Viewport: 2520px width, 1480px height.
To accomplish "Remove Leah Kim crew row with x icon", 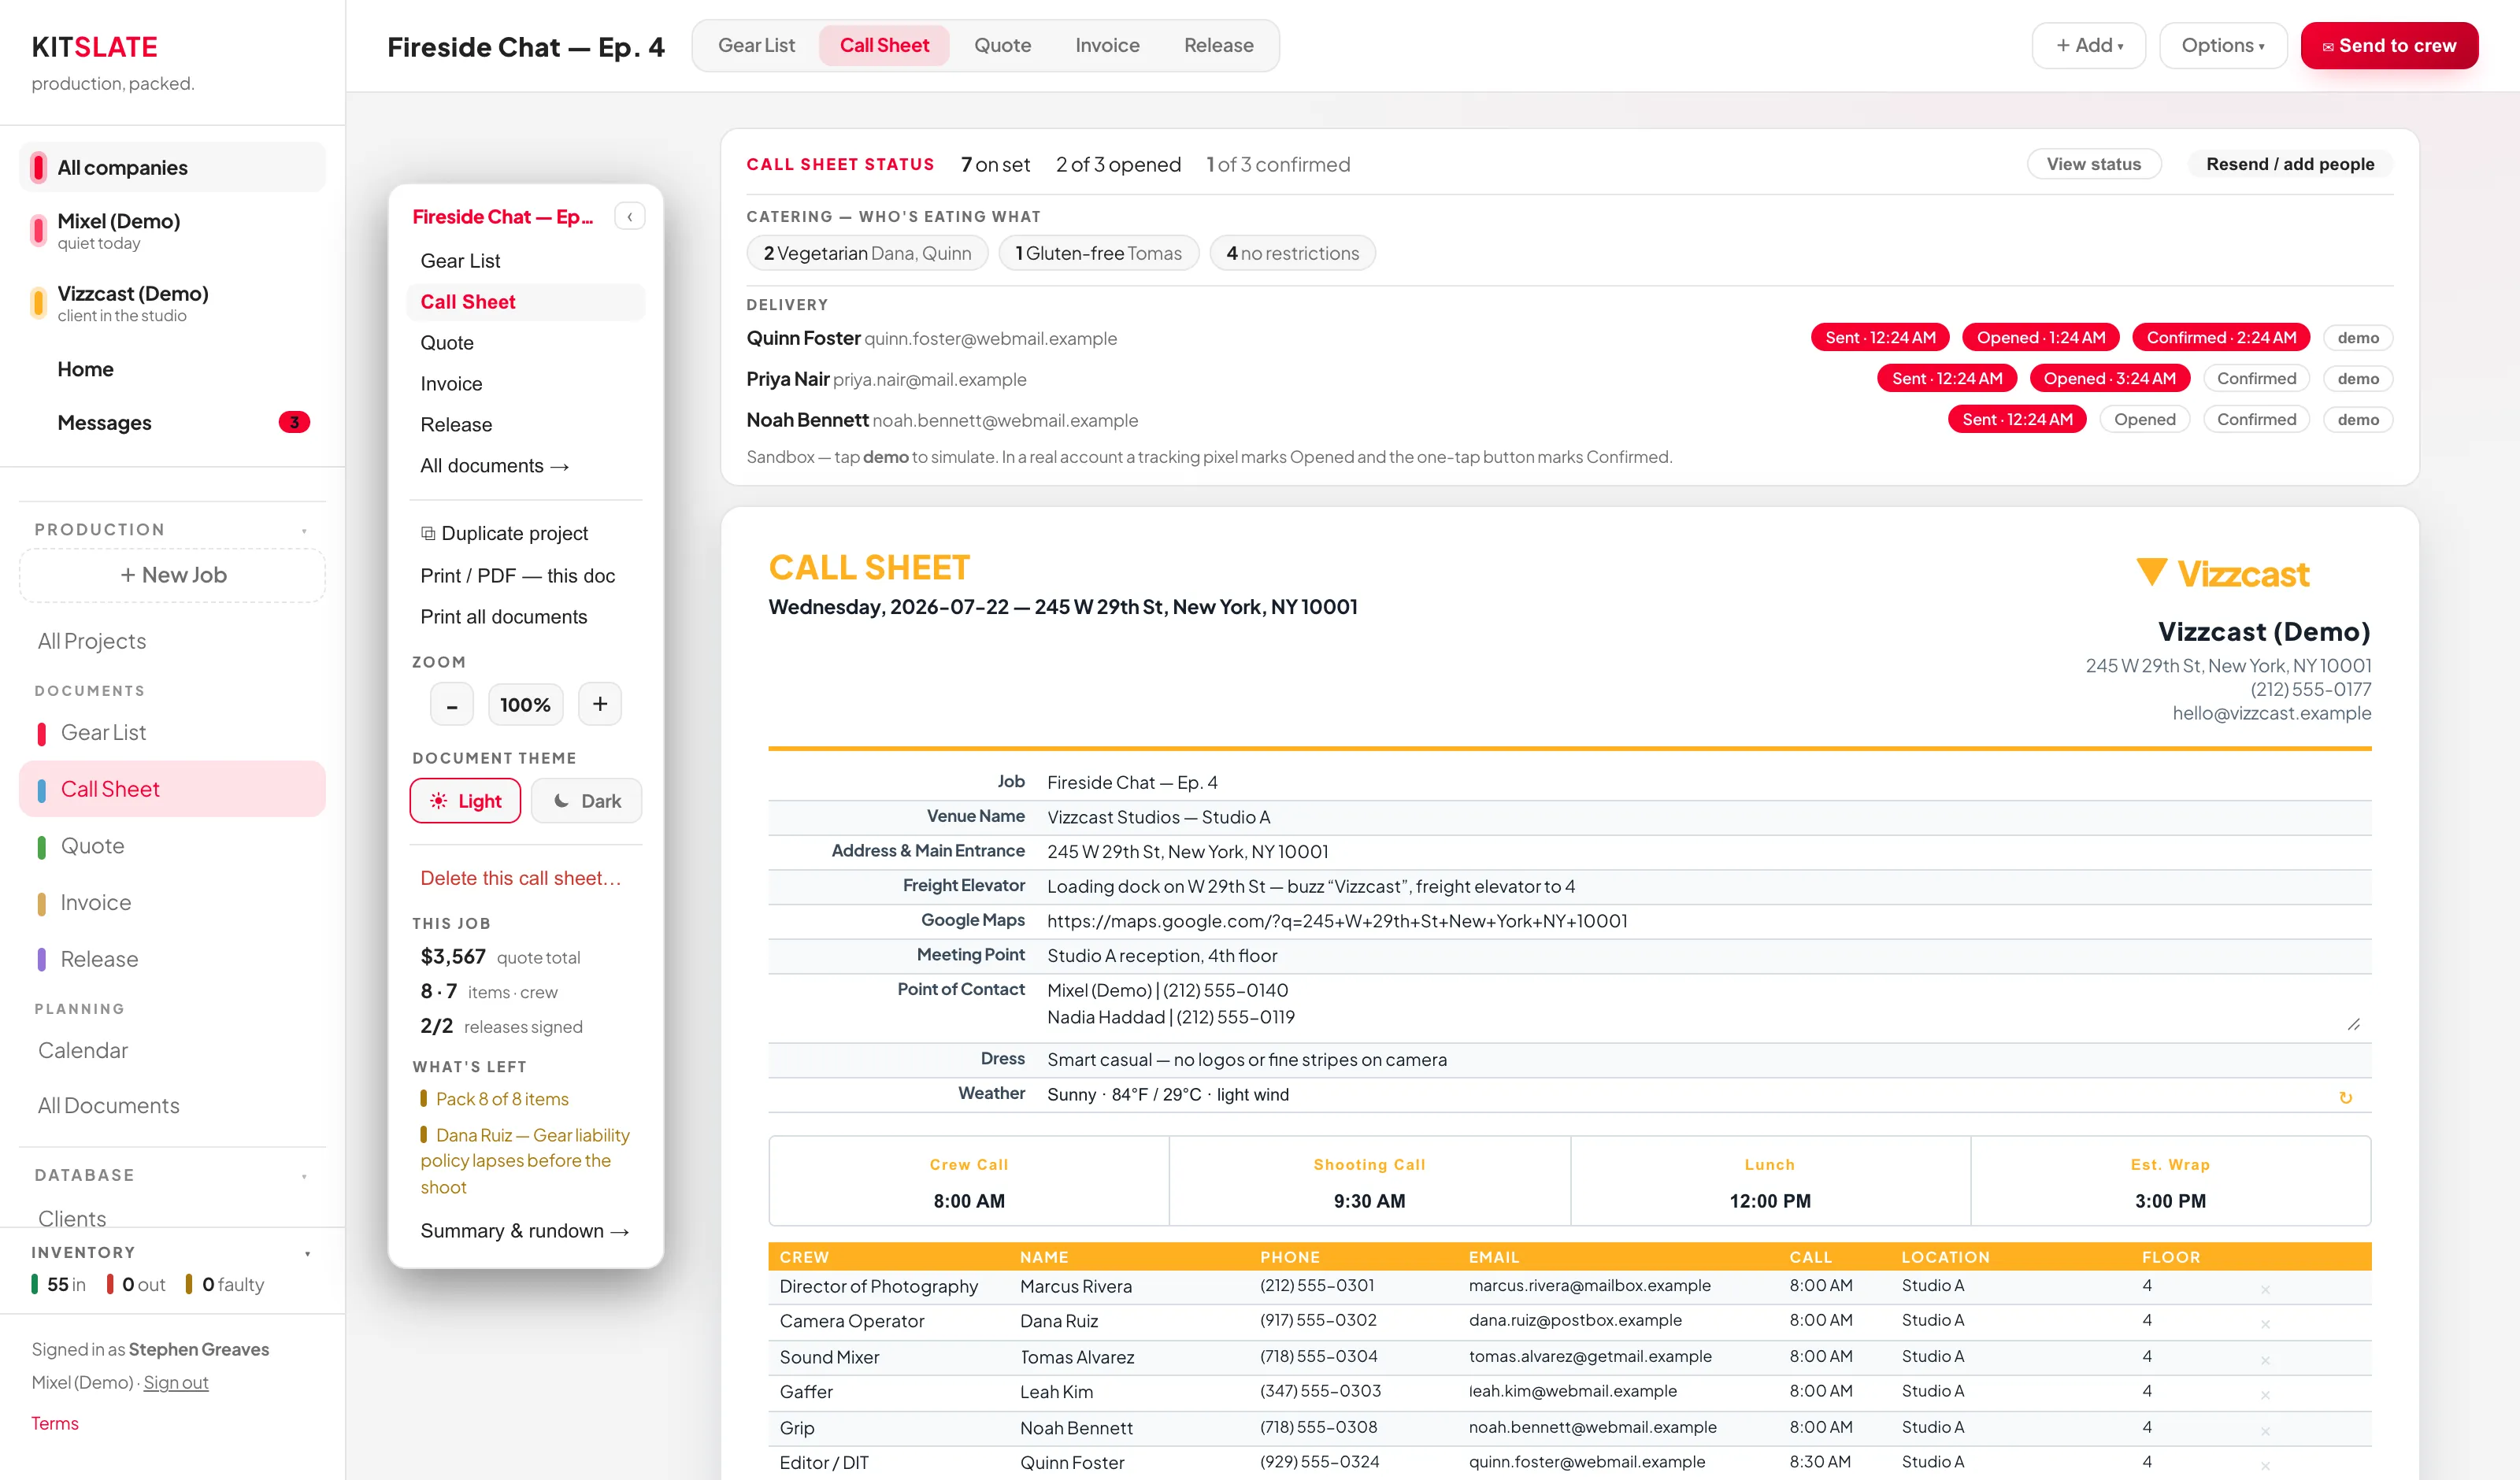I will tap(2265, 1395).
